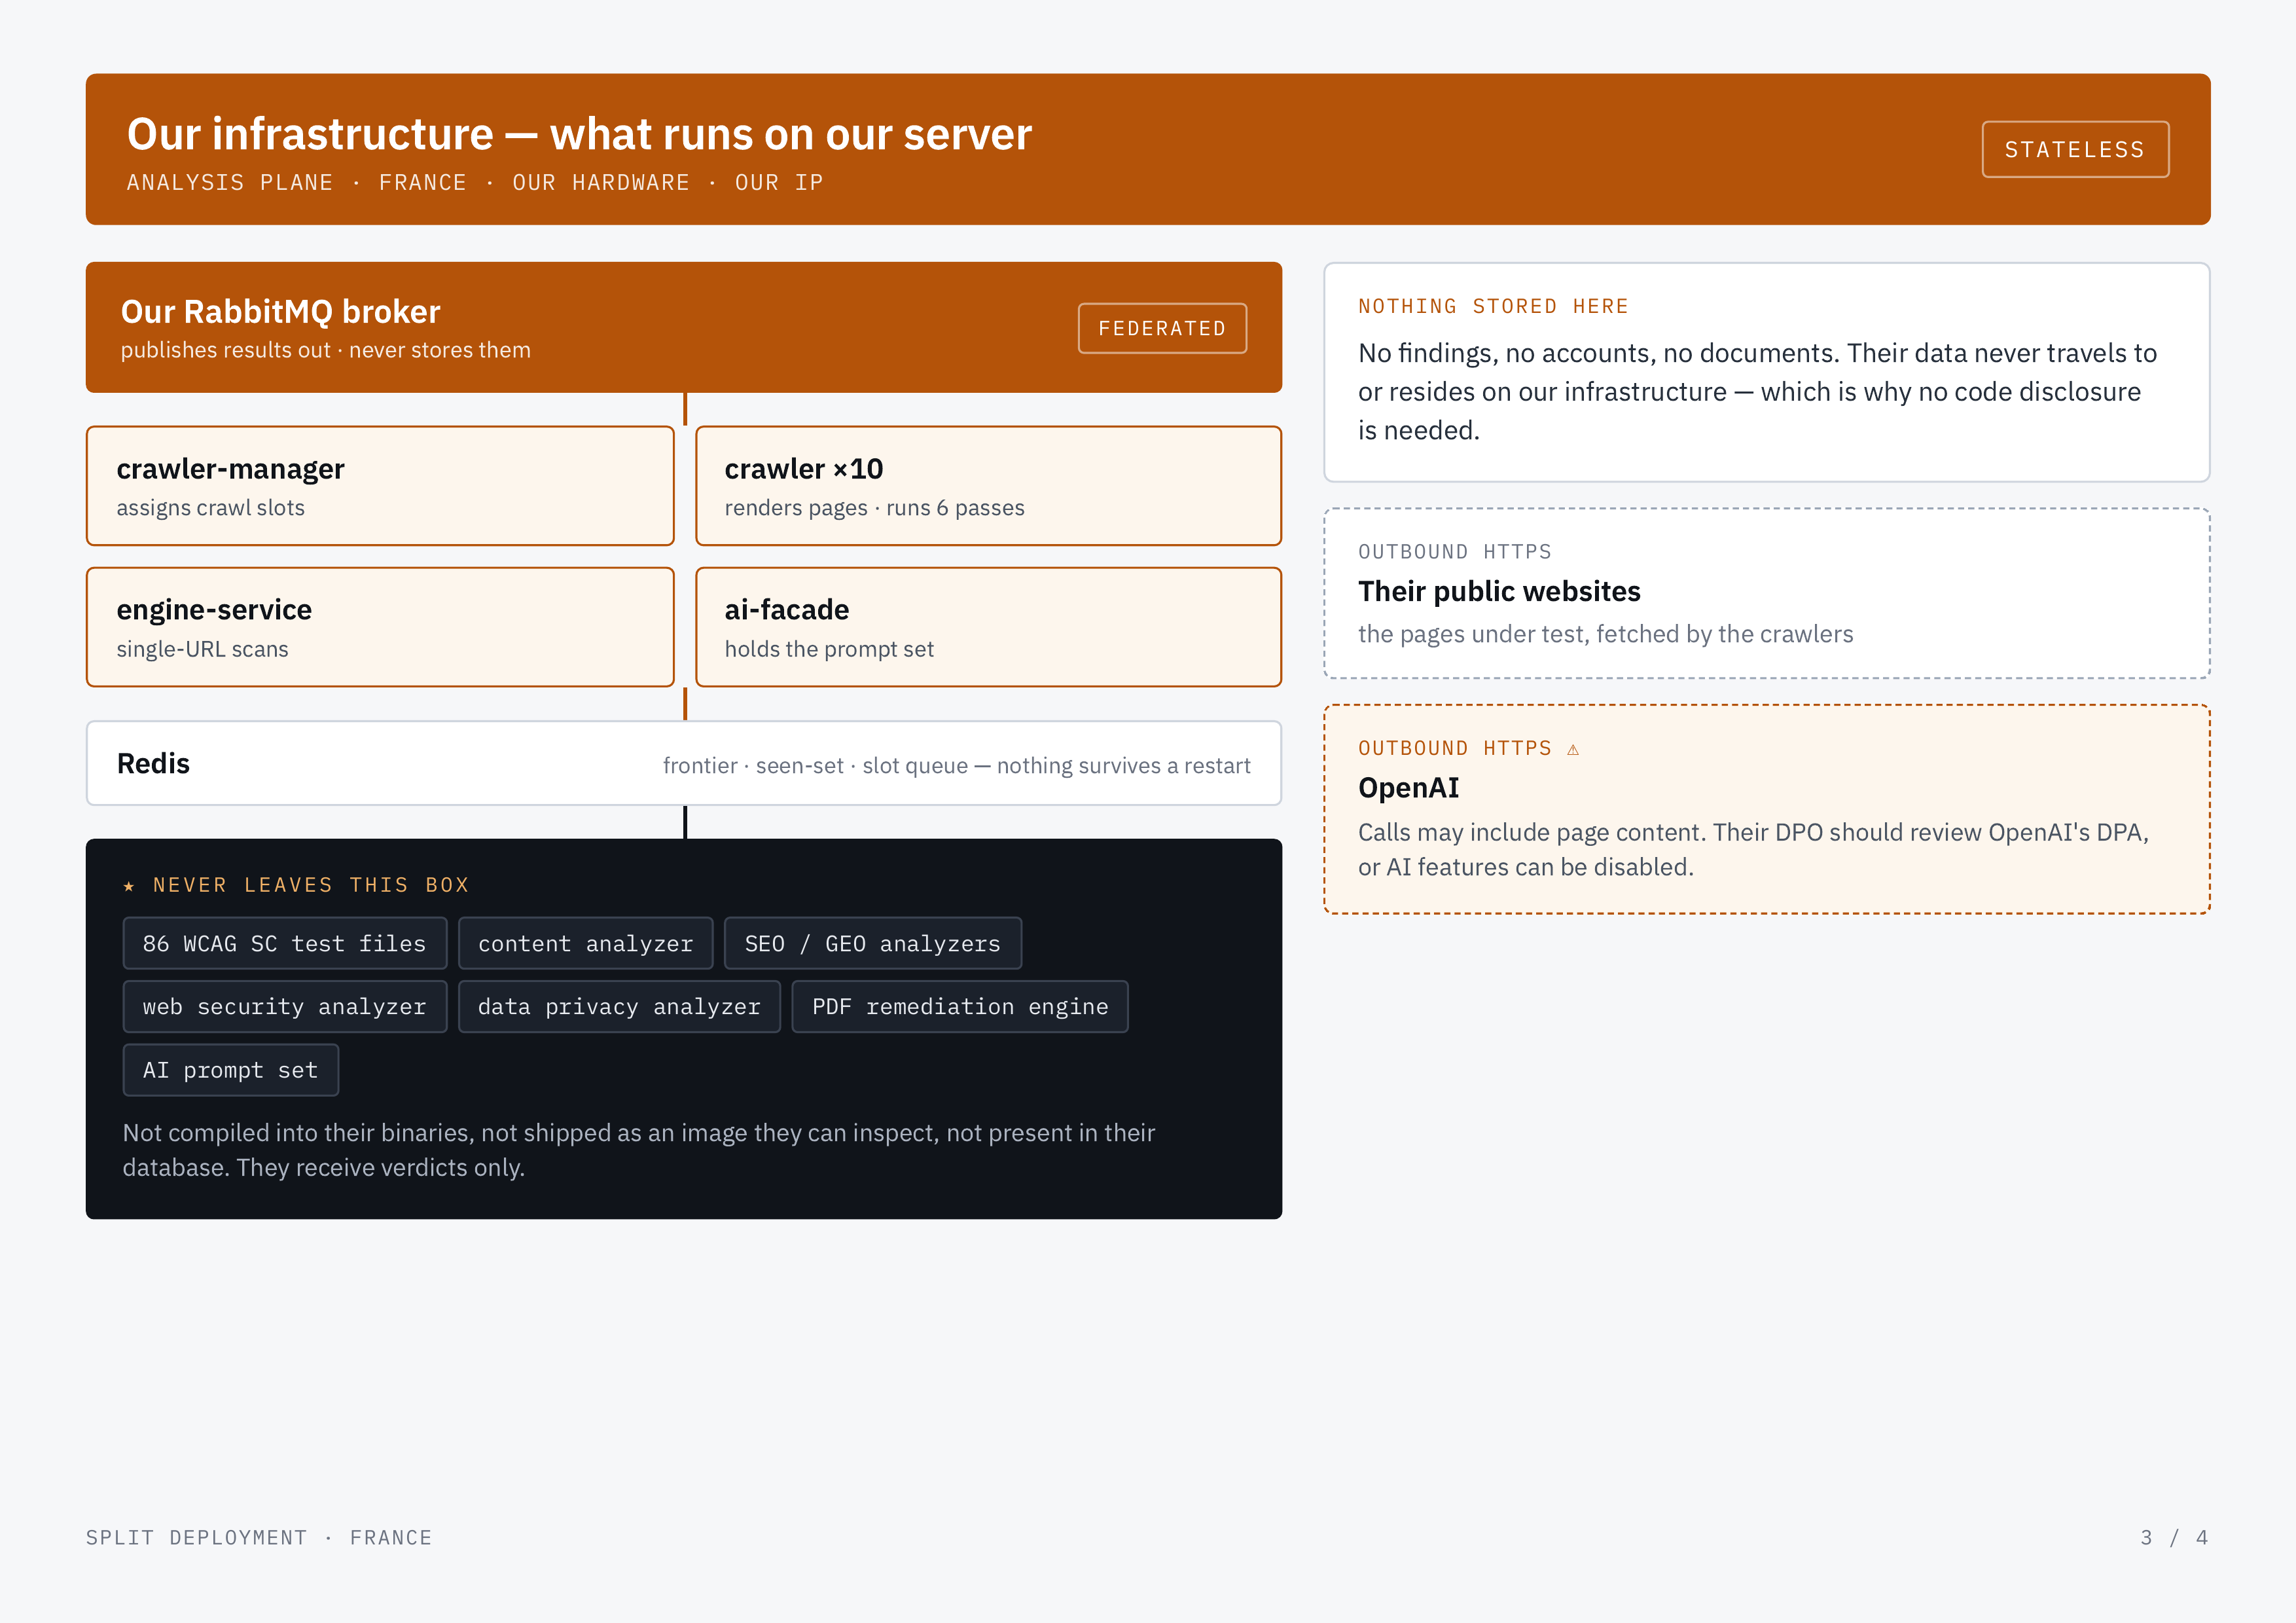Select the '86 WCAG SC test files' chip
The image size is (2296, 1623).
click(284, 943)
